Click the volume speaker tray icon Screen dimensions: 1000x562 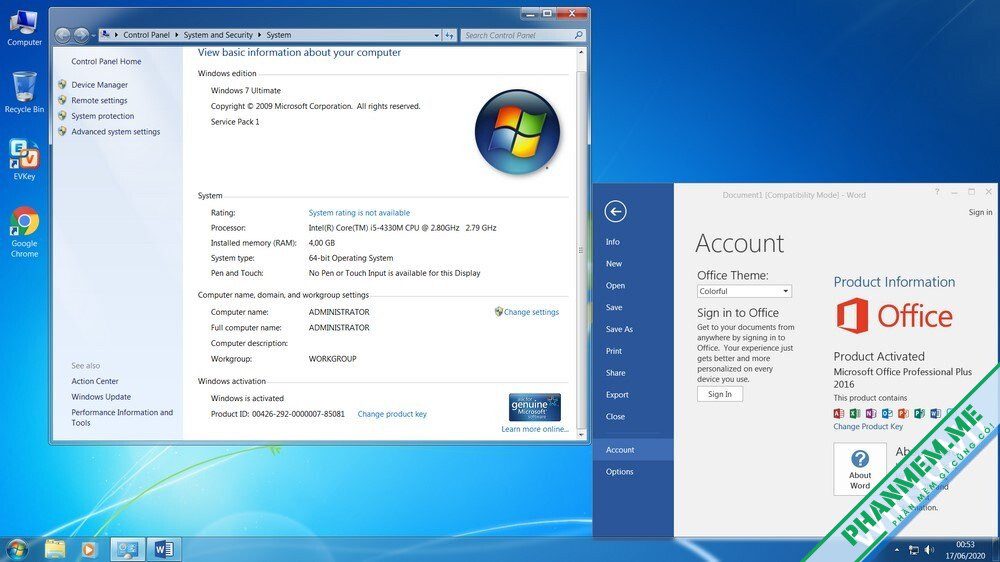[929, 550]
